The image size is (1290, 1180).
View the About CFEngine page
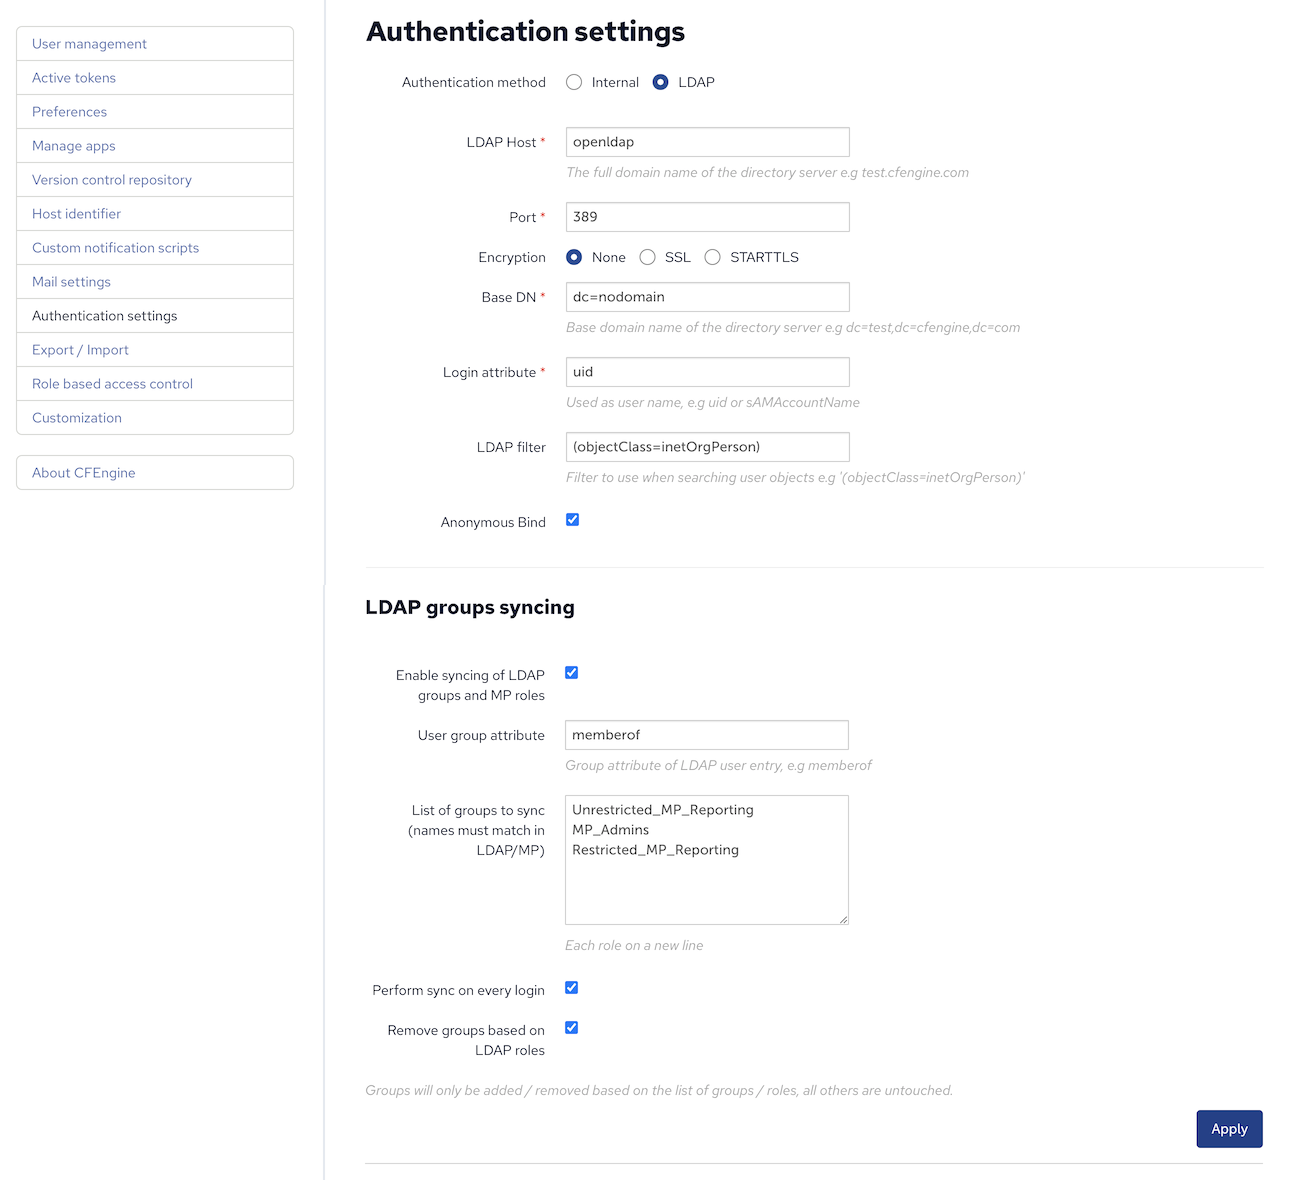(83, 472)
